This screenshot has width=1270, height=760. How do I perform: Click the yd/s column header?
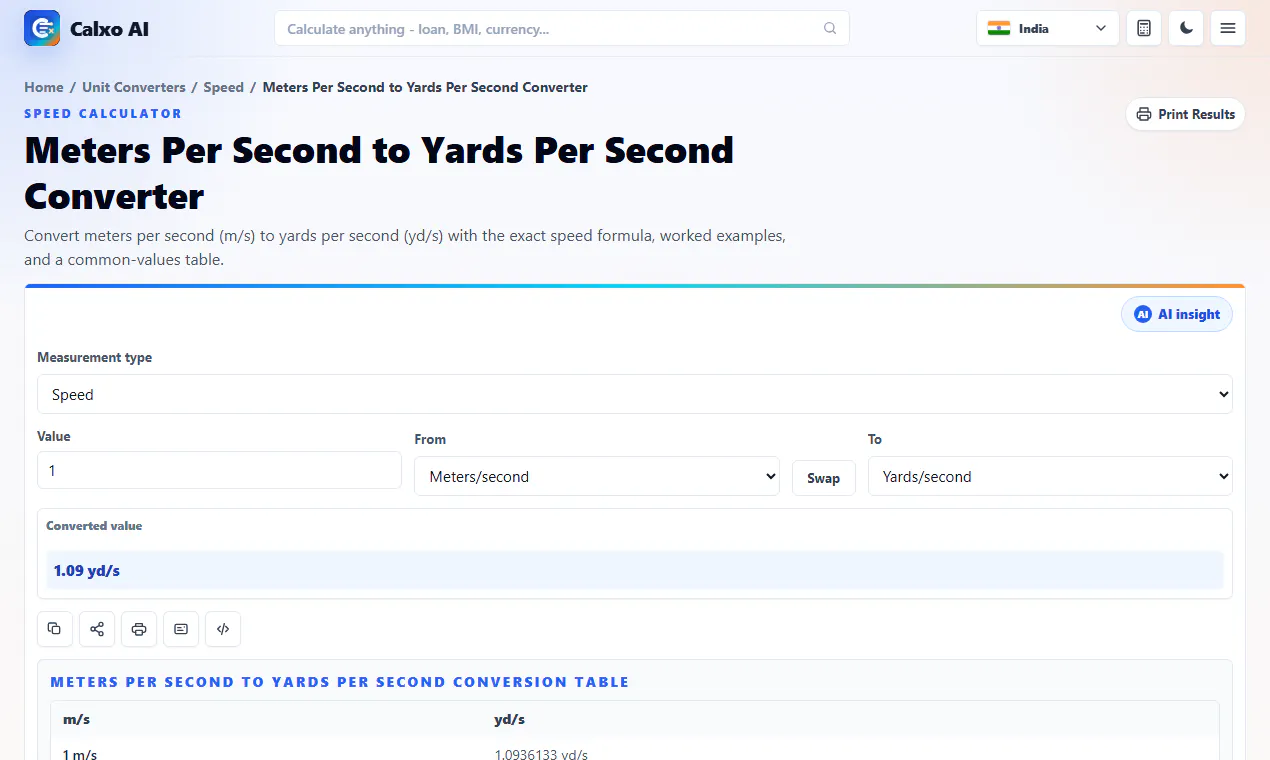pos(509,719)
